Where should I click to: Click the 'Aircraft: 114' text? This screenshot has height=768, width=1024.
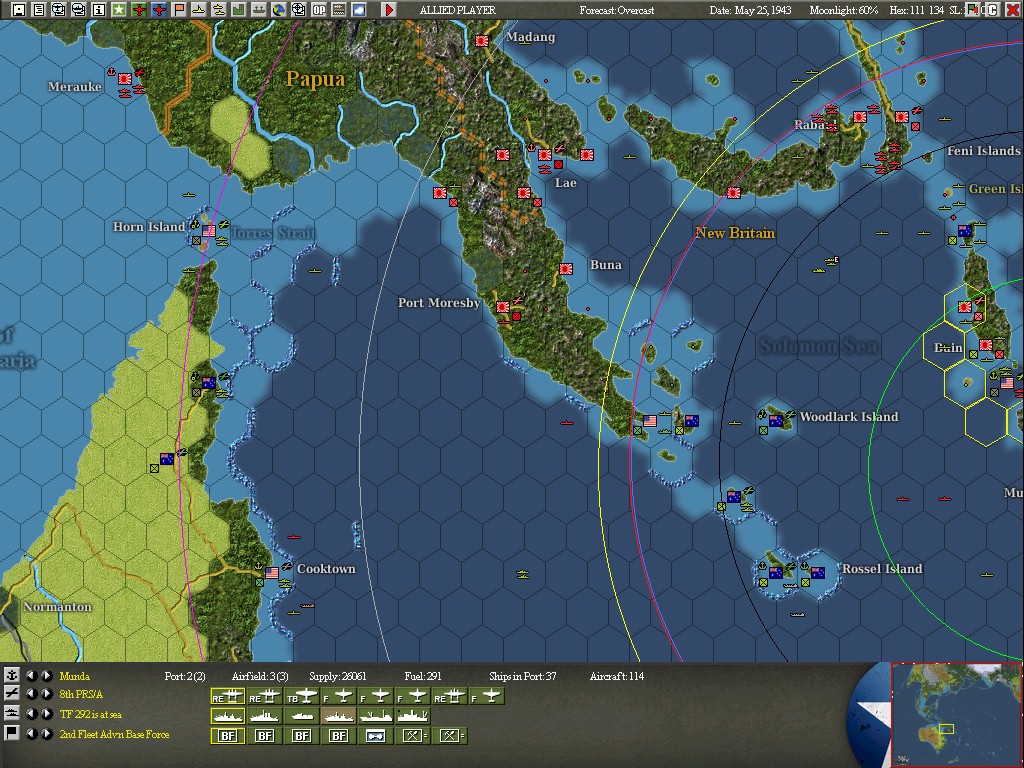(x=616, y=676)
